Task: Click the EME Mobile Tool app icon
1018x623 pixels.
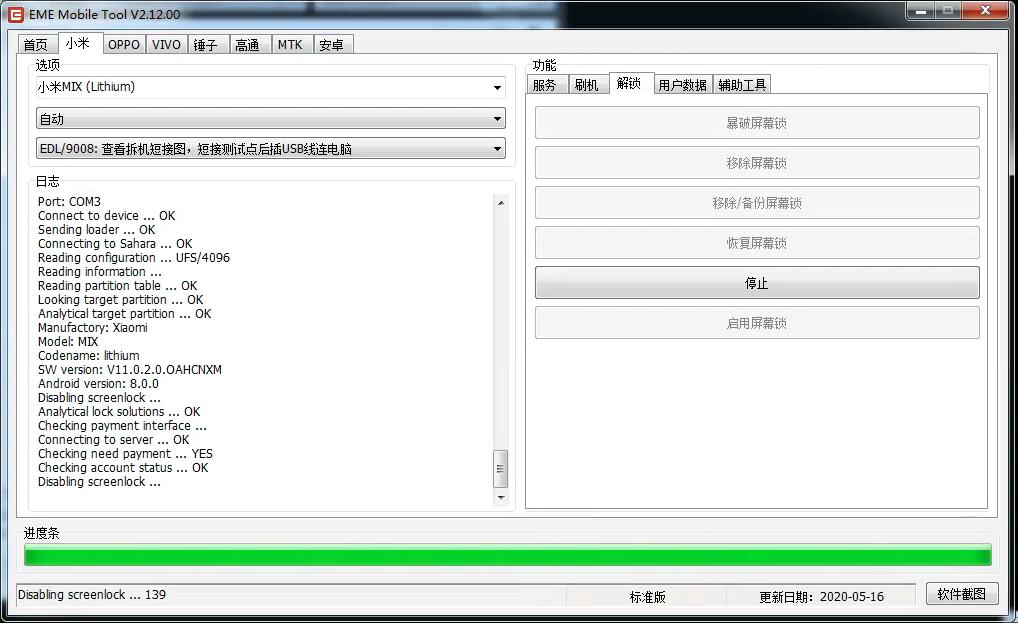Action: (x=15, y=14)
